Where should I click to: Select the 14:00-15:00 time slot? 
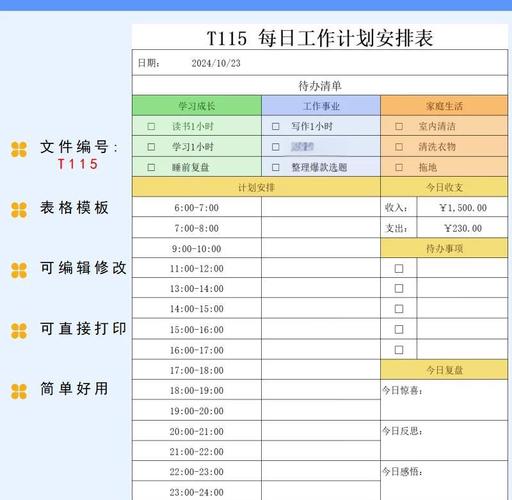tap(197, 309)
